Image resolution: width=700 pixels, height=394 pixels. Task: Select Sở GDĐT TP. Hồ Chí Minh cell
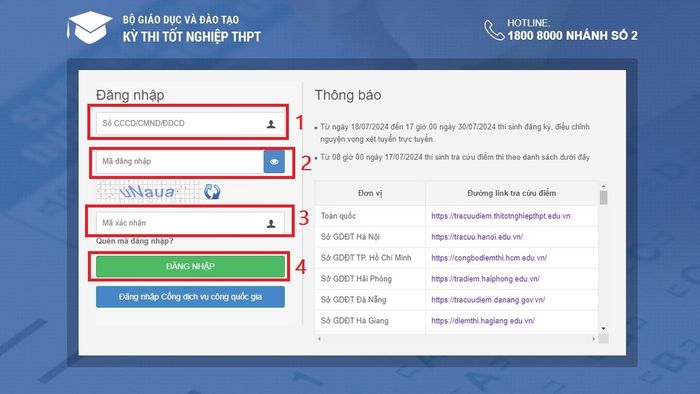370,258
